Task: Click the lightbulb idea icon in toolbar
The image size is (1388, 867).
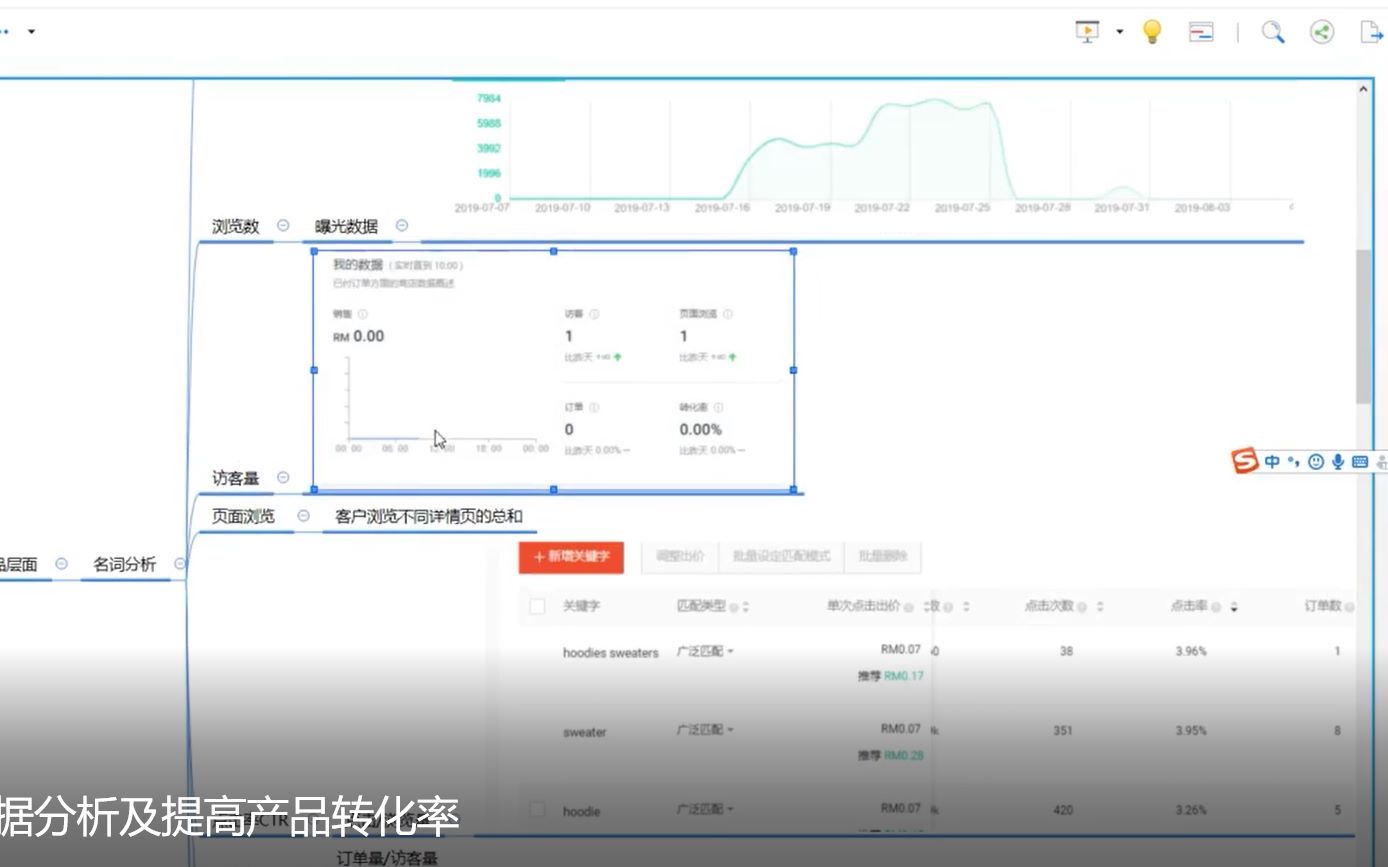Action: tap(1151, 31)
